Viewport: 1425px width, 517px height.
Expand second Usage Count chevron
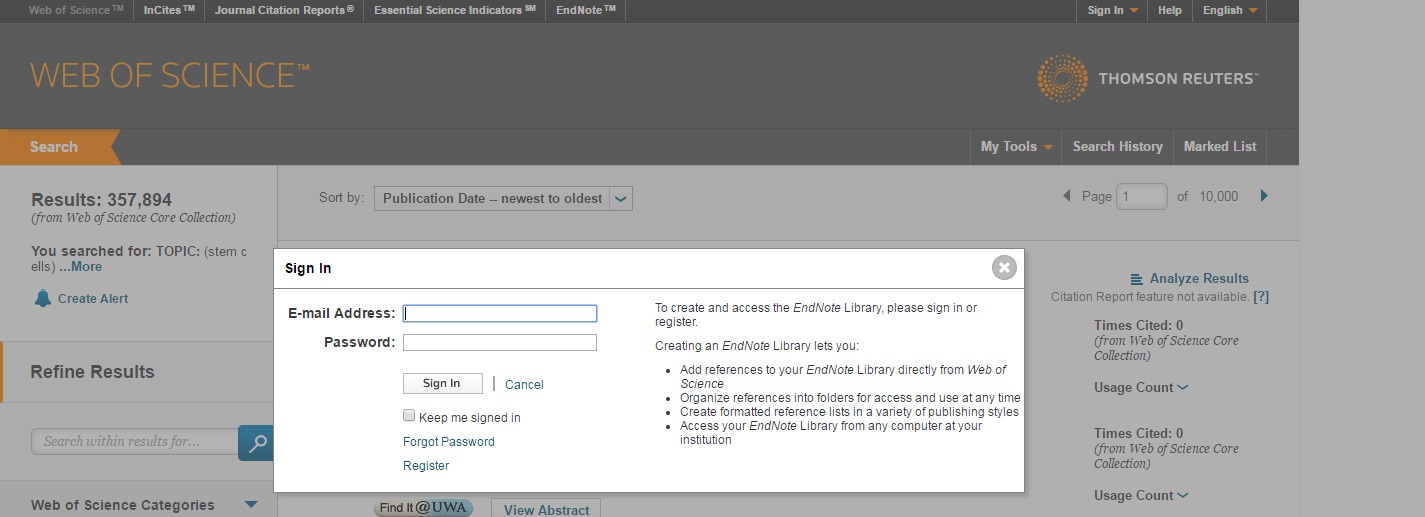[1183, 496]
